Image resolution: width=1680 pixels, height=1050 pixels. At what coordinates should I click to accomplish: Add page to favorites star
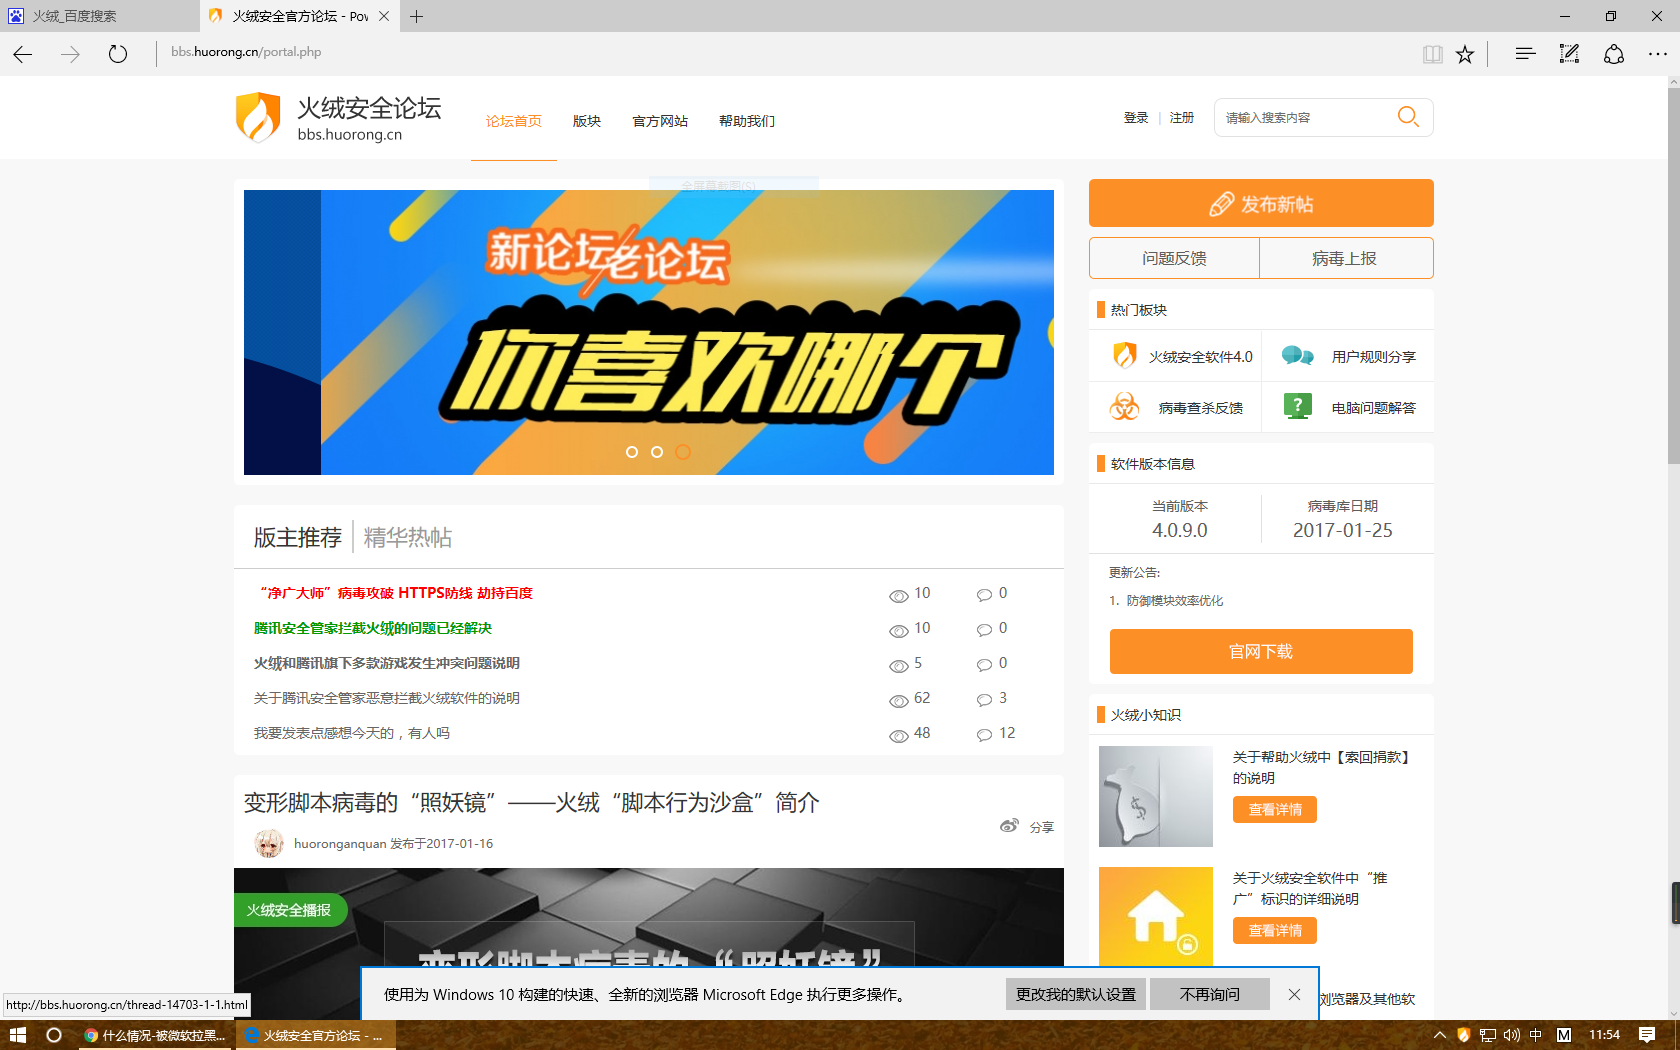[x=1465, y=54]
